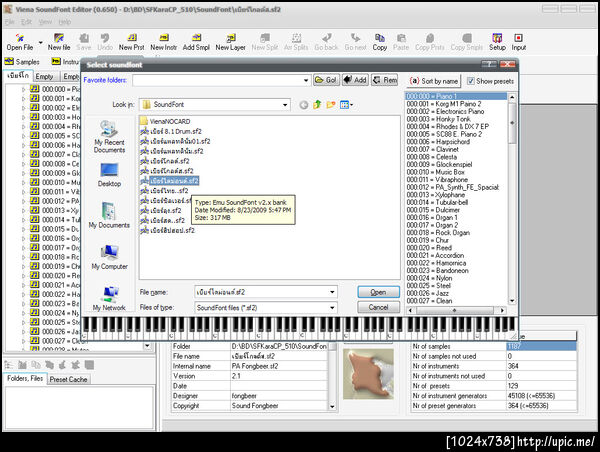Image resolution: width=600 pixels, height=452 pixels.
Task: Select preset 000:006 Harpsichord
Action: (438, 142)
